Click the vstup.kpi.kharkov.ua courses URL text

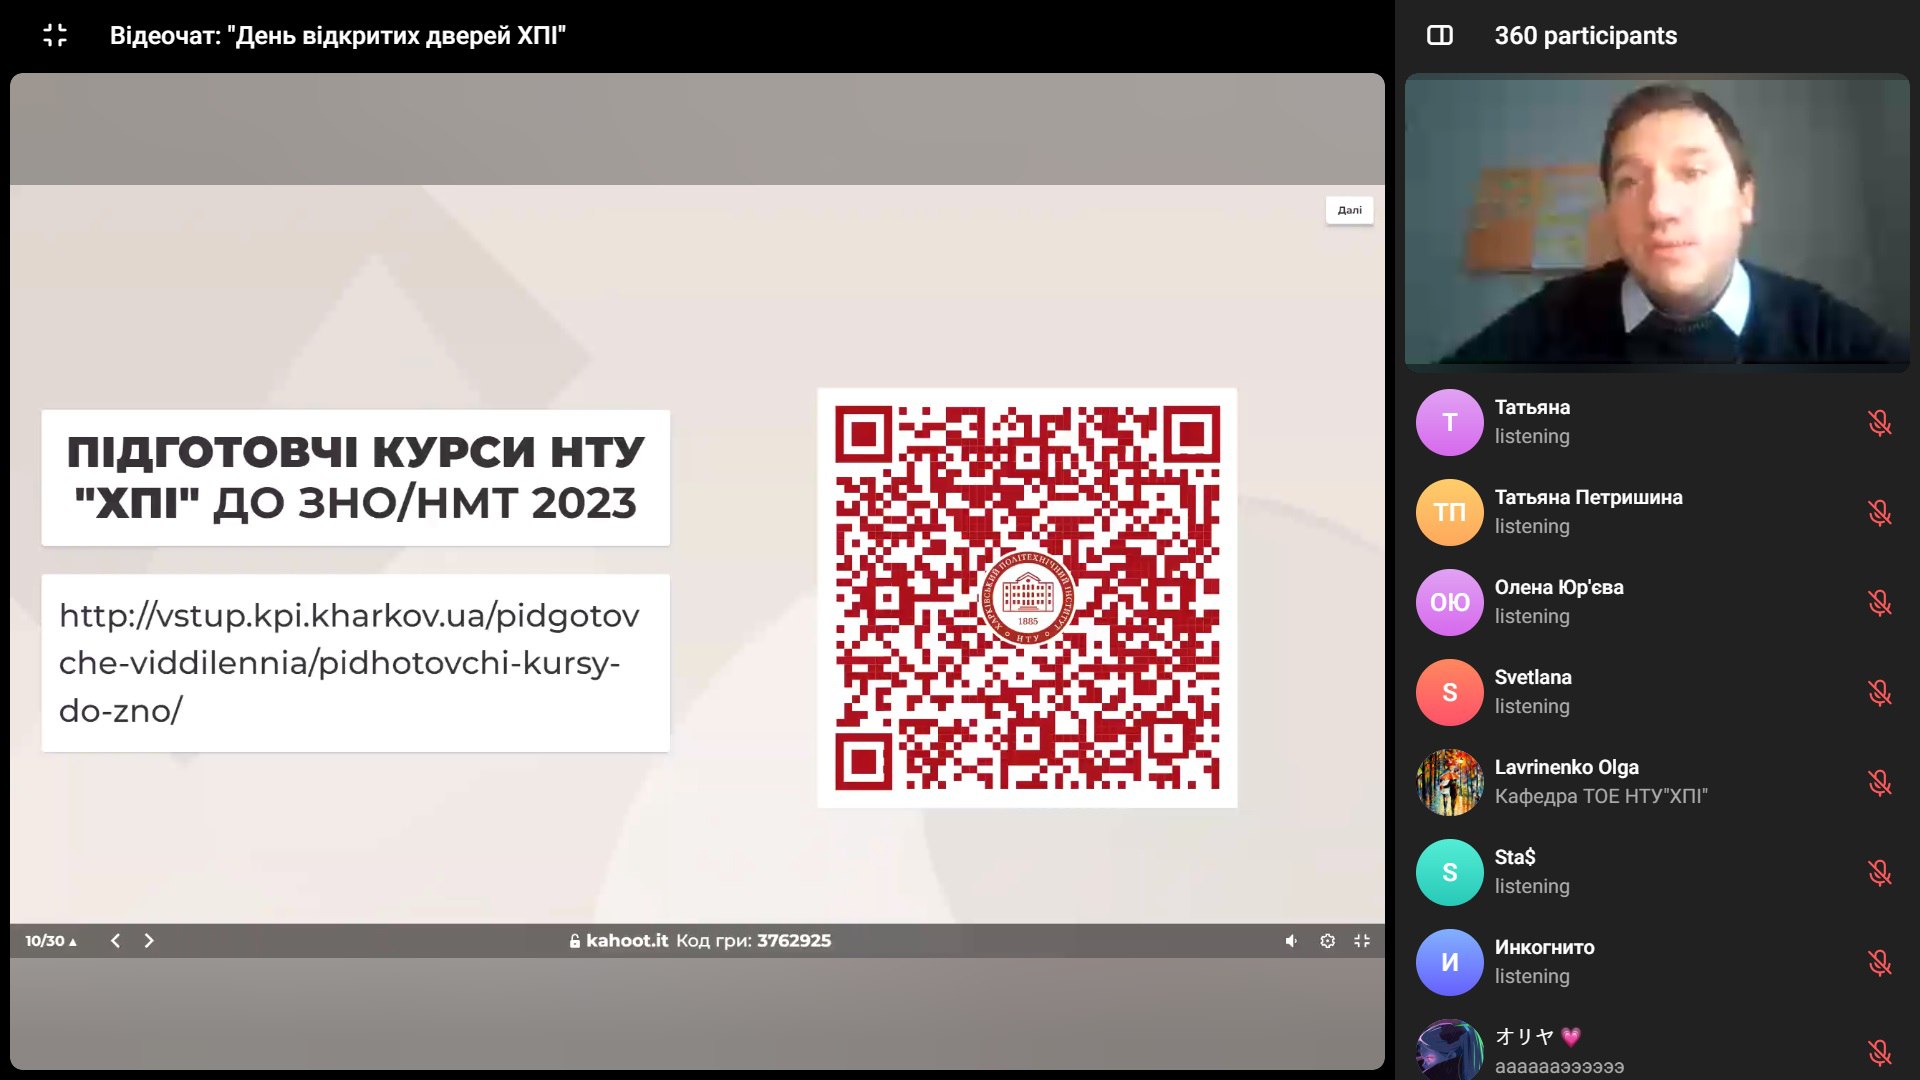(x=349, y=663)
